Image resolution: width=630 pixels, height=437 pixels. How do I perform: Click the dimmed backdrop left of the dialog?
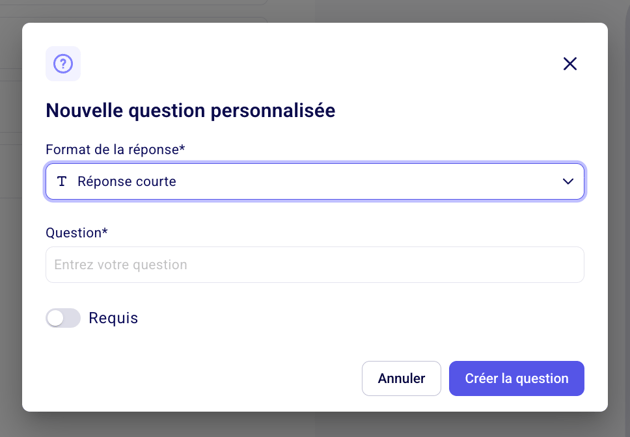[10, 250]
